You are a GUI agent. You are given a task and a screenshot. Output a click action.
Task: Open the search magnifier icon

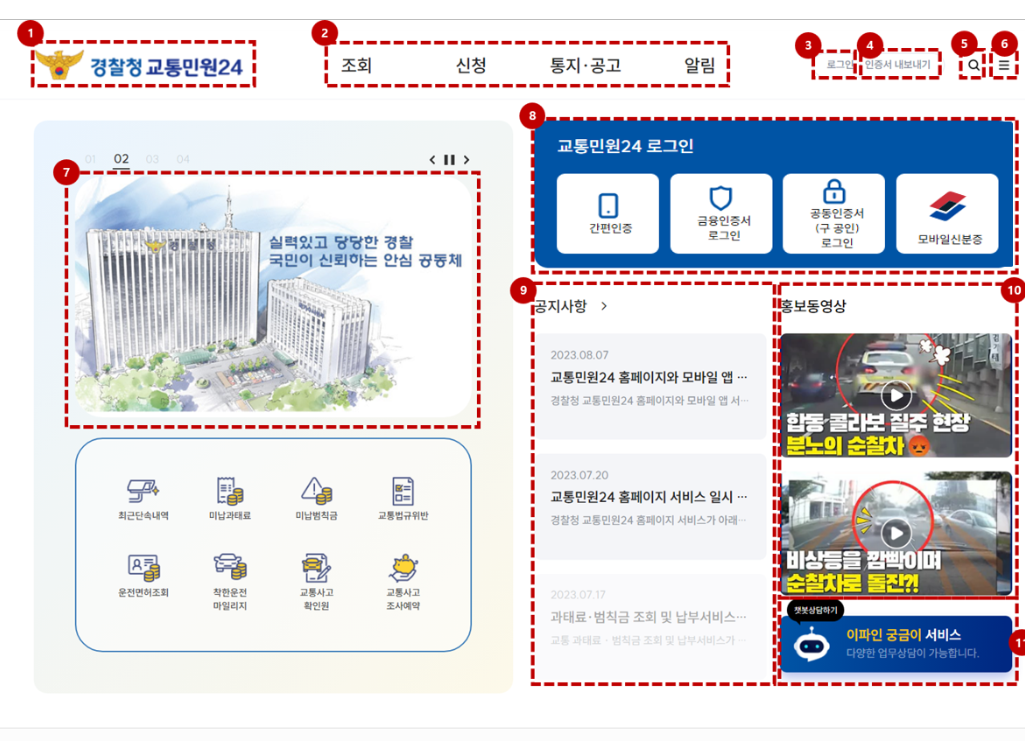[973, 65]
